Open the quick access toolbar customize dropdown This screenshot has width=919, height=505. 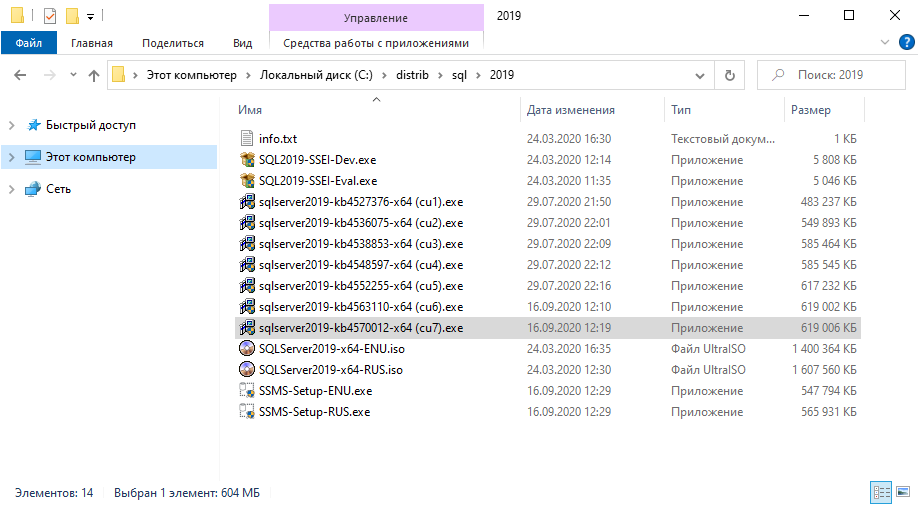click(90, 16)
